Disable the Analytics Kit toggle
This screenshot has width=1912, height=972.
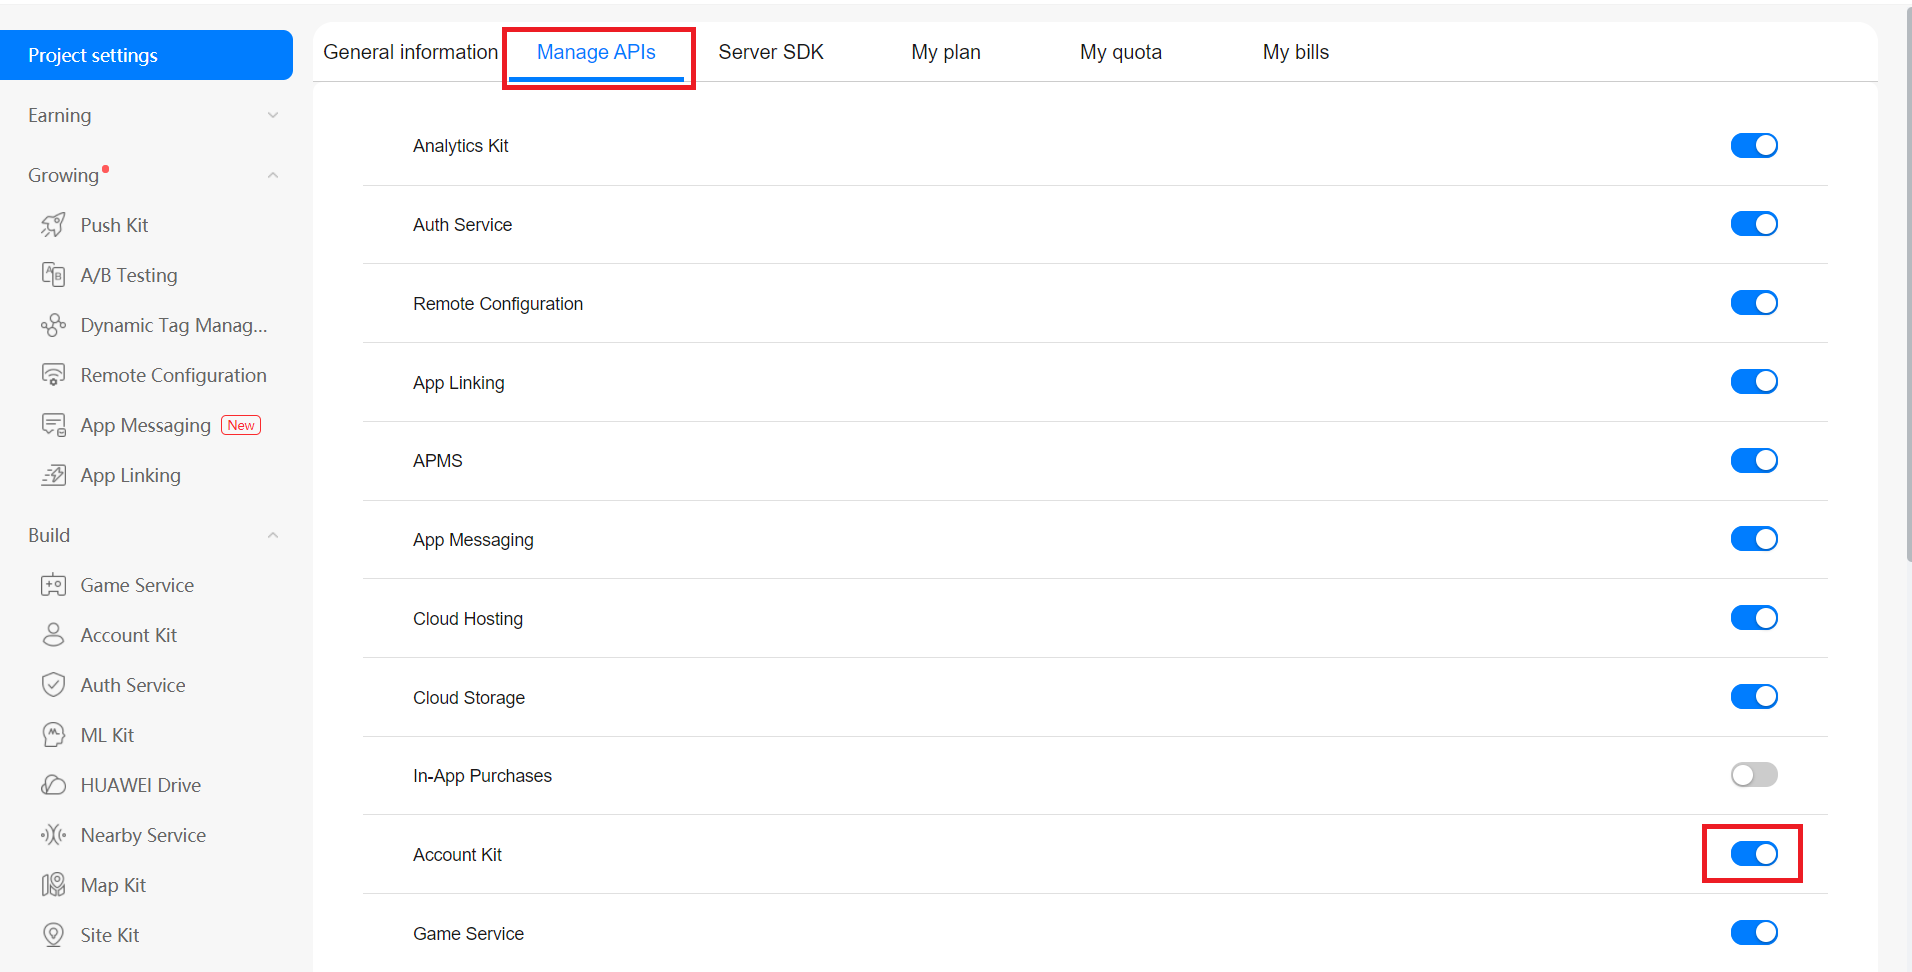click(1754, 145)
